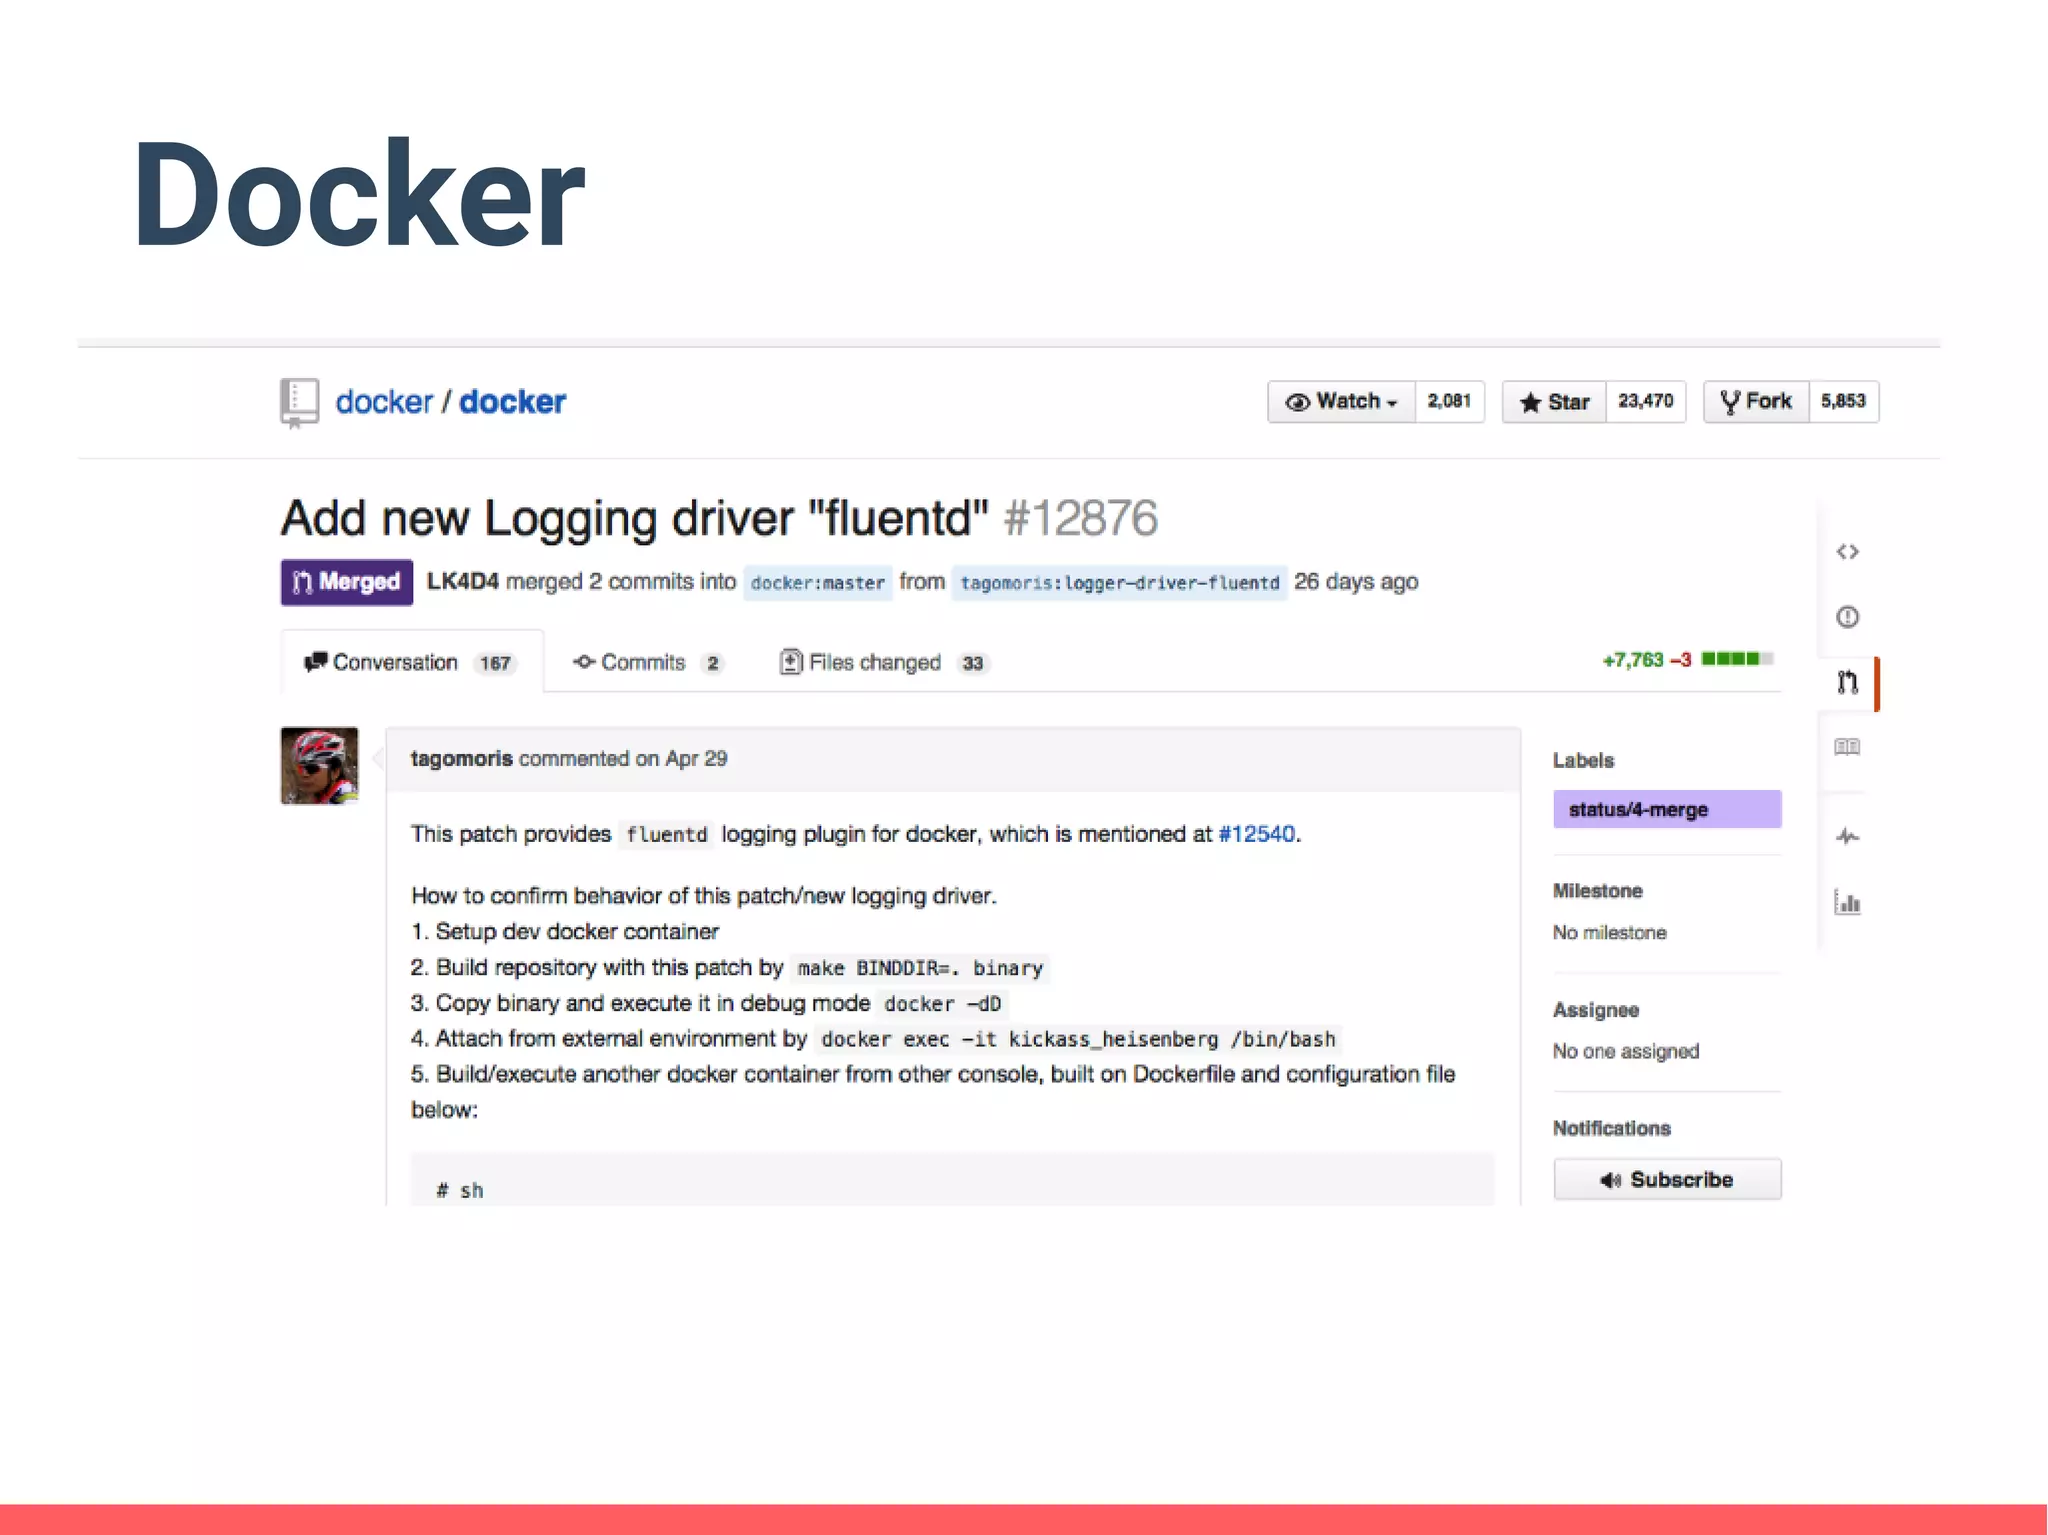
Task: Open the docker organization link
Action: point(384,402)
